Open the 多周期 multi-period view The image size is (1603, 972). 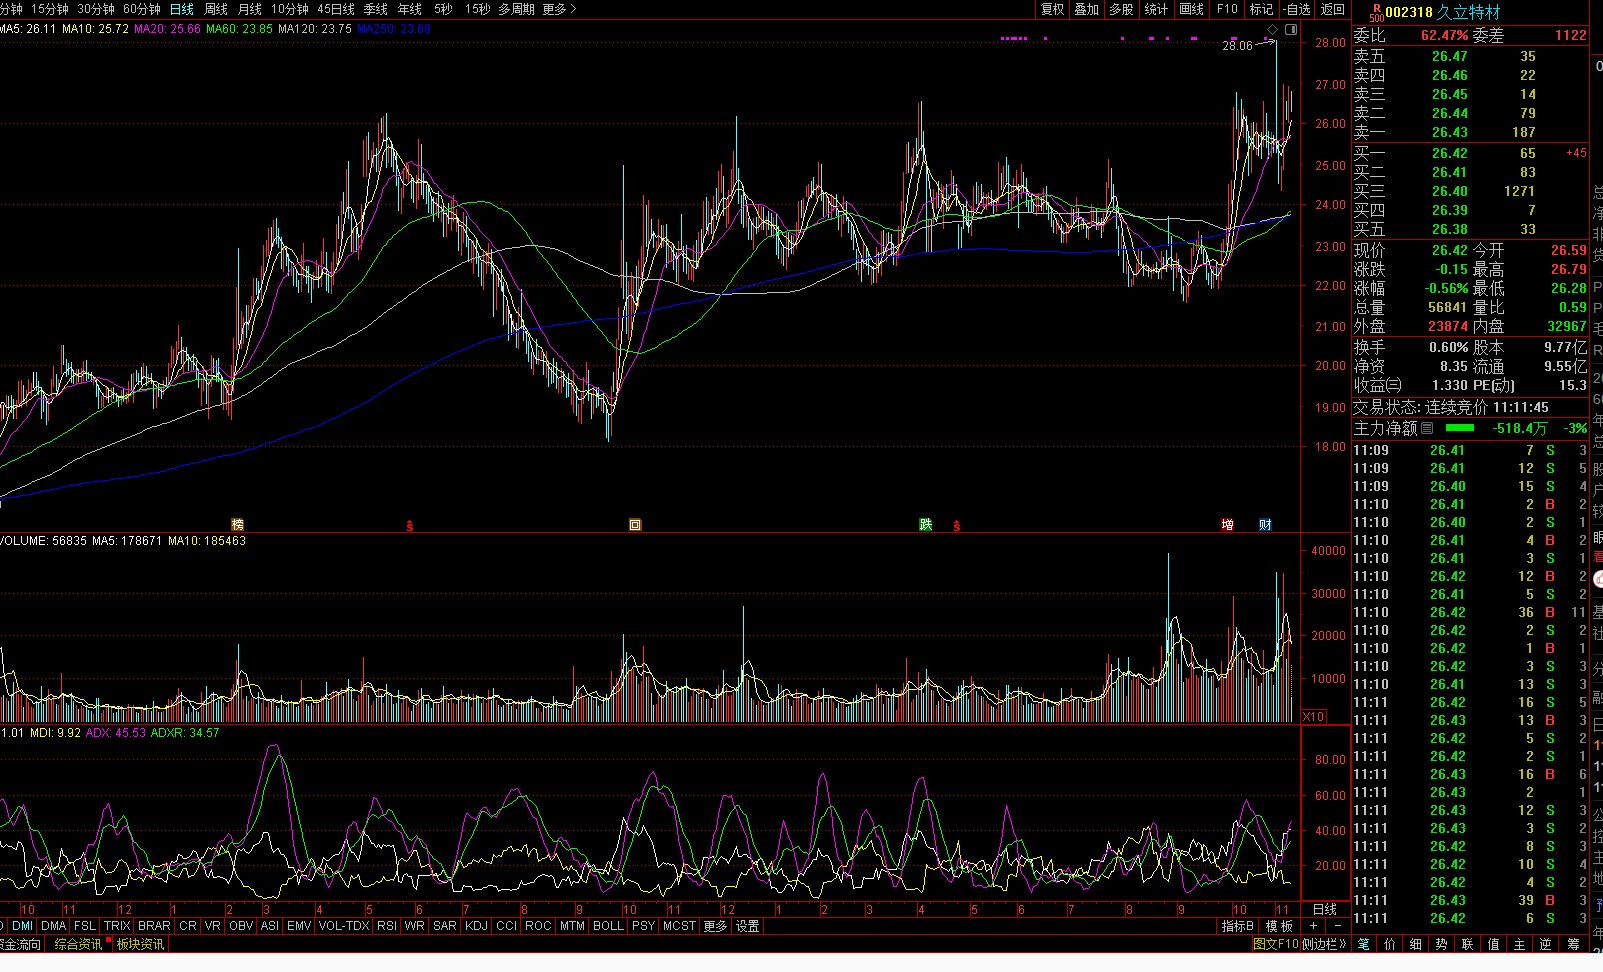[x=516, y=9]
